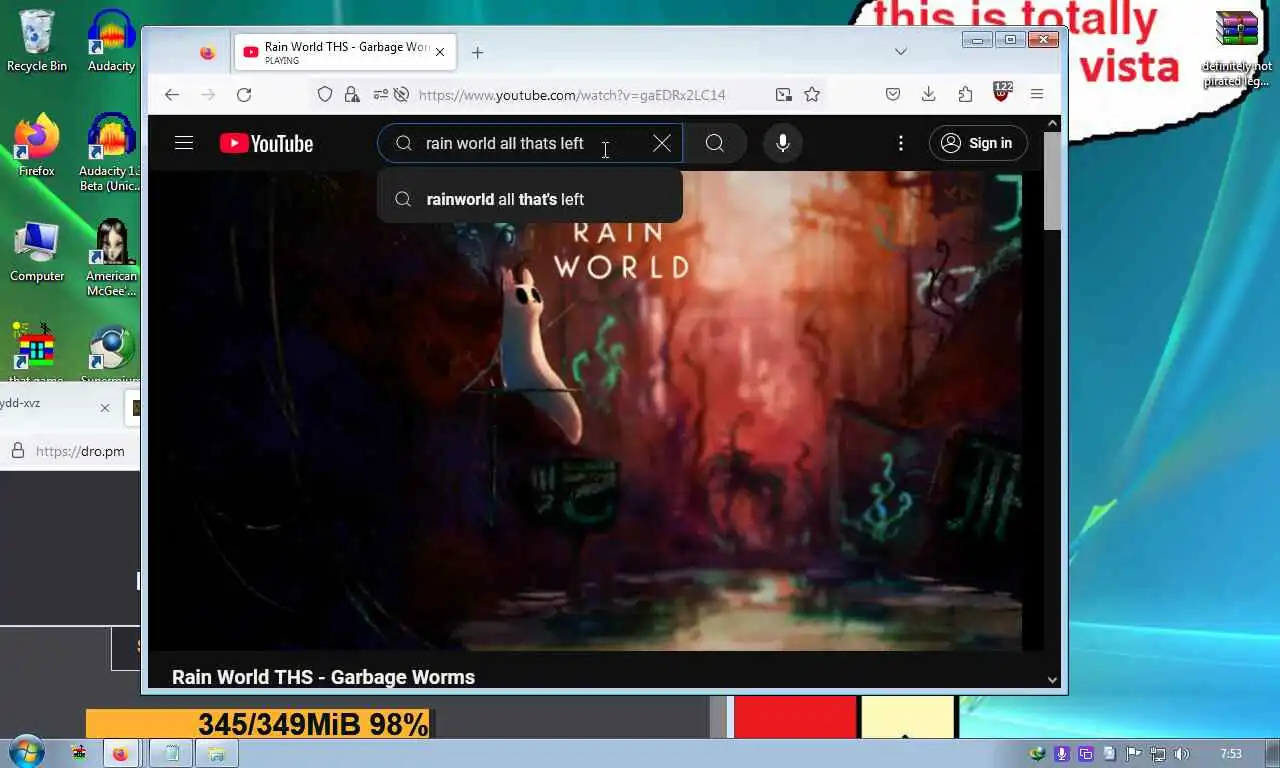This screenshot has width=1280, height=768.
Task: Click page scrollbar down arrow
Action: (1052, 679)
